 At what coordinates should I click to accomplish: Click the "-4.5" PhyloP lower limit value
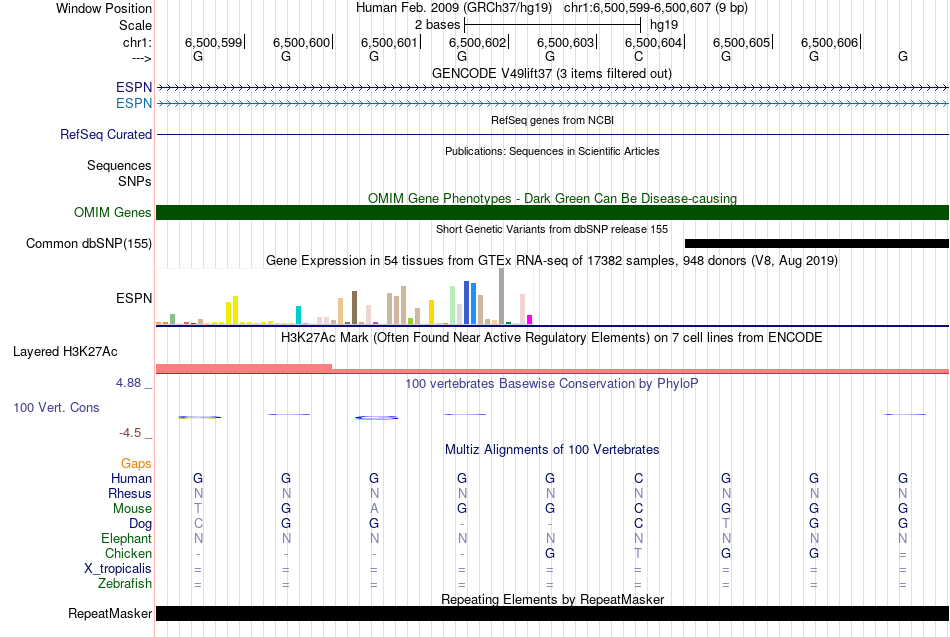130,433
